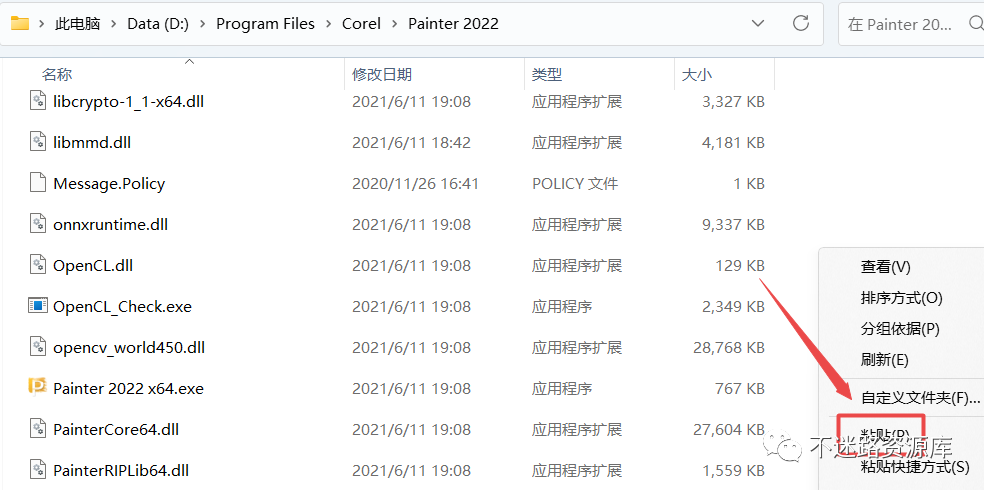
Task: Go to Program Files breadcrumb
Action: click(x=265, y=24)
